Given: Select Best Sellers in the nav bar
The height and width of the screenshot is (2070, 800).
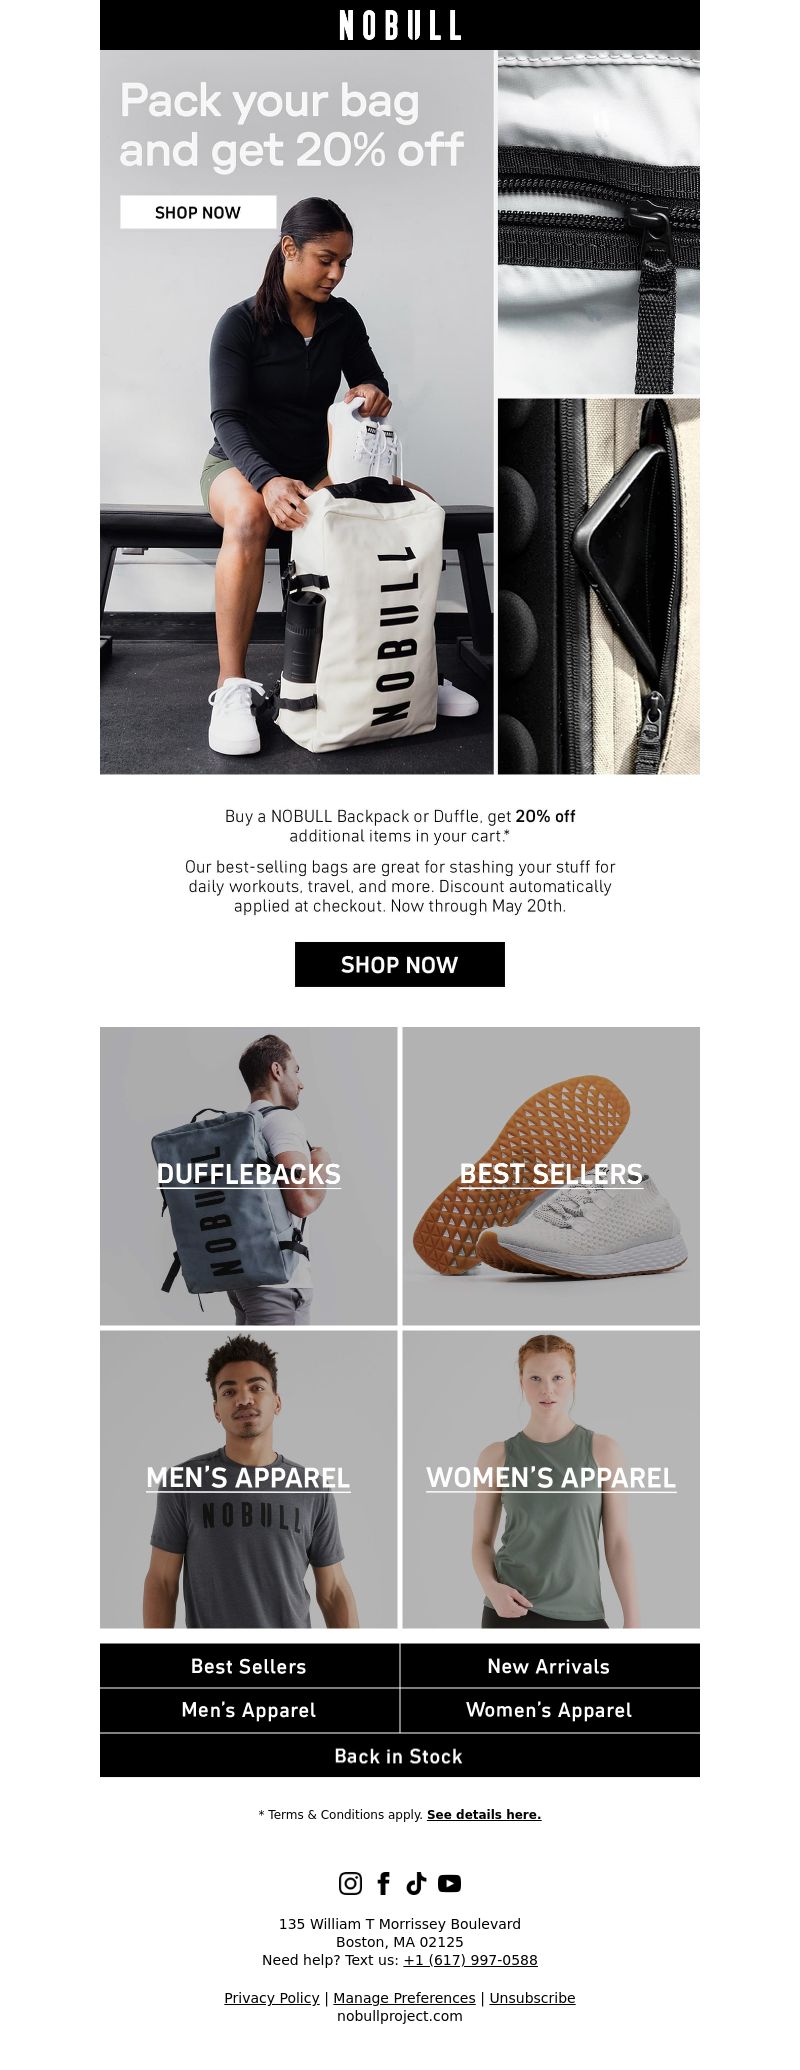Looking at the screenshot, I should point(249,1666).
